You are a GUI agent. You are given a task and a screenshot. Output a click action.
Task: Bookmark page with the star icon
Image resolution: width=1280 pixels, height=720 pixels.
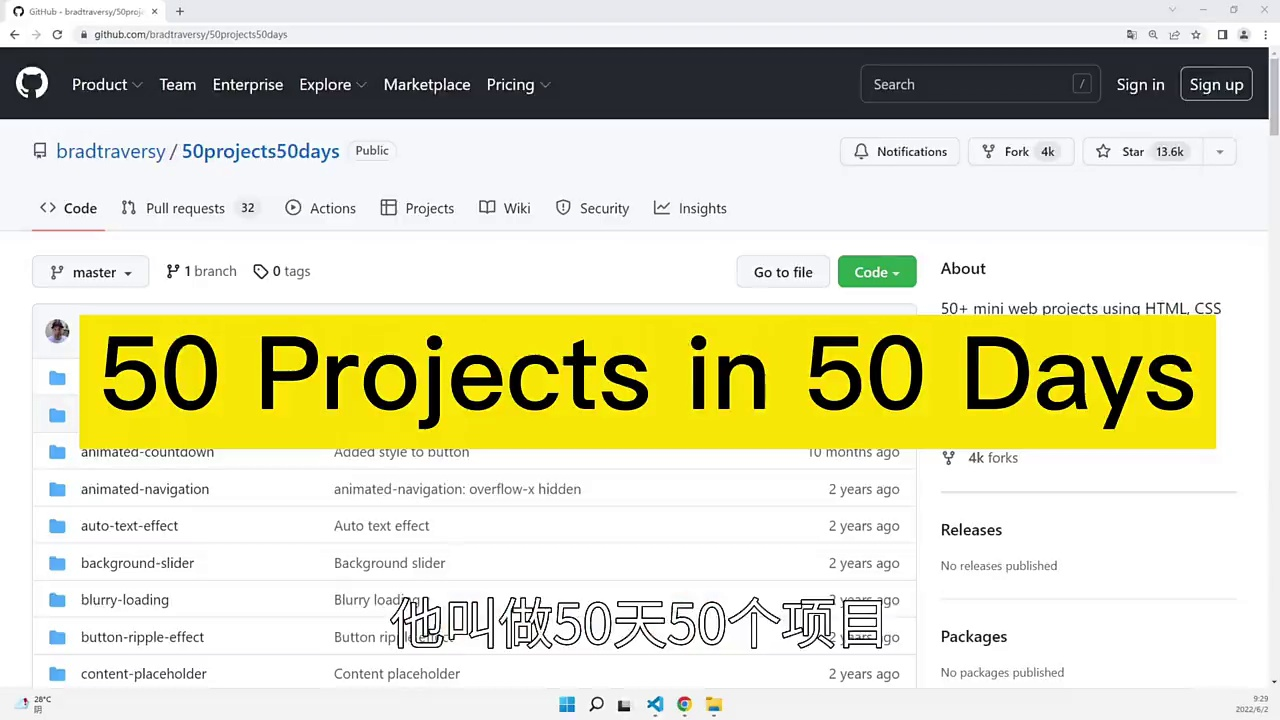pos(1195,34)
